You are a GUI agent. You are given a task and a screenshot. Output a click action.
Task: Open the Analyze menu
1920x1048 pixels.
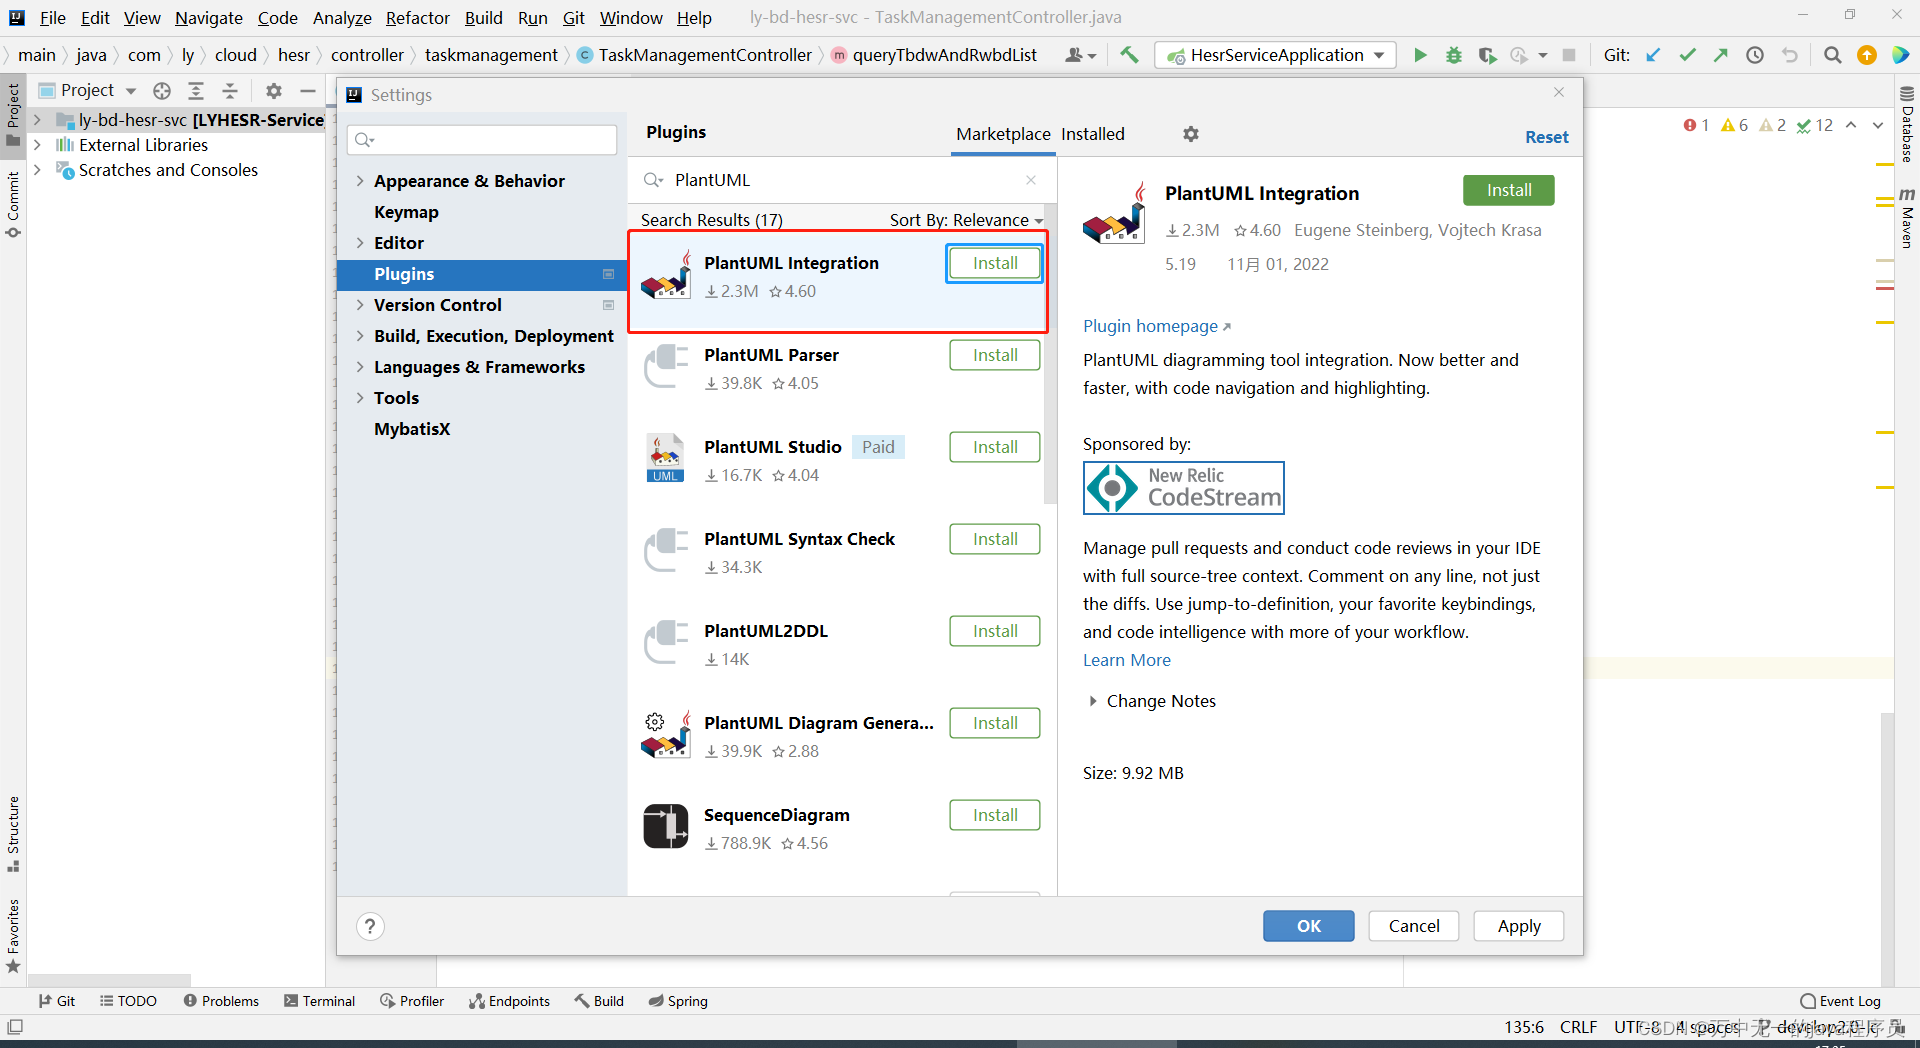(x=342, y=18)
